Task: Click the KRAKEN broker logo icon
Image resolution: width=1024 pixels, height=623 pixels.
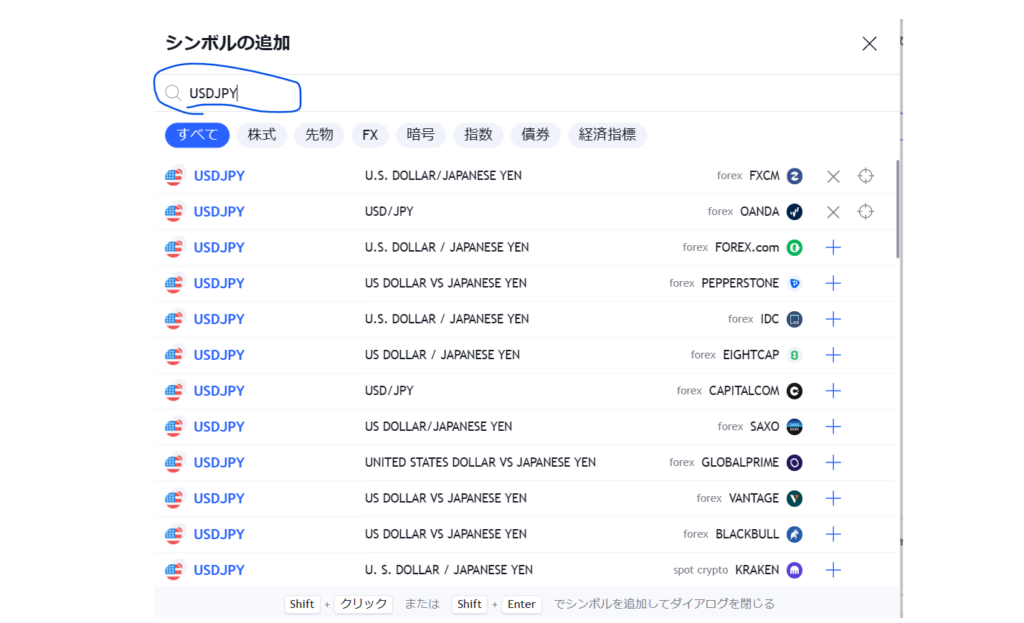Action: point(795,570)
